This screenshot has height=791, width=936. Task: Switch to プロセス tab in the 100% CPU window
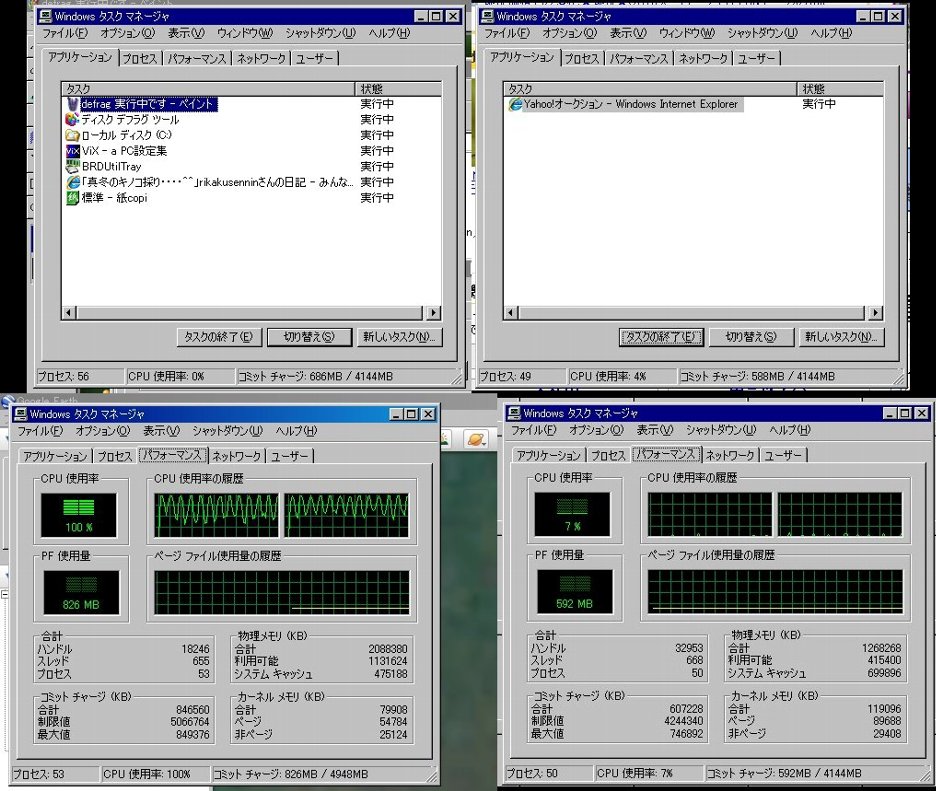115,456
